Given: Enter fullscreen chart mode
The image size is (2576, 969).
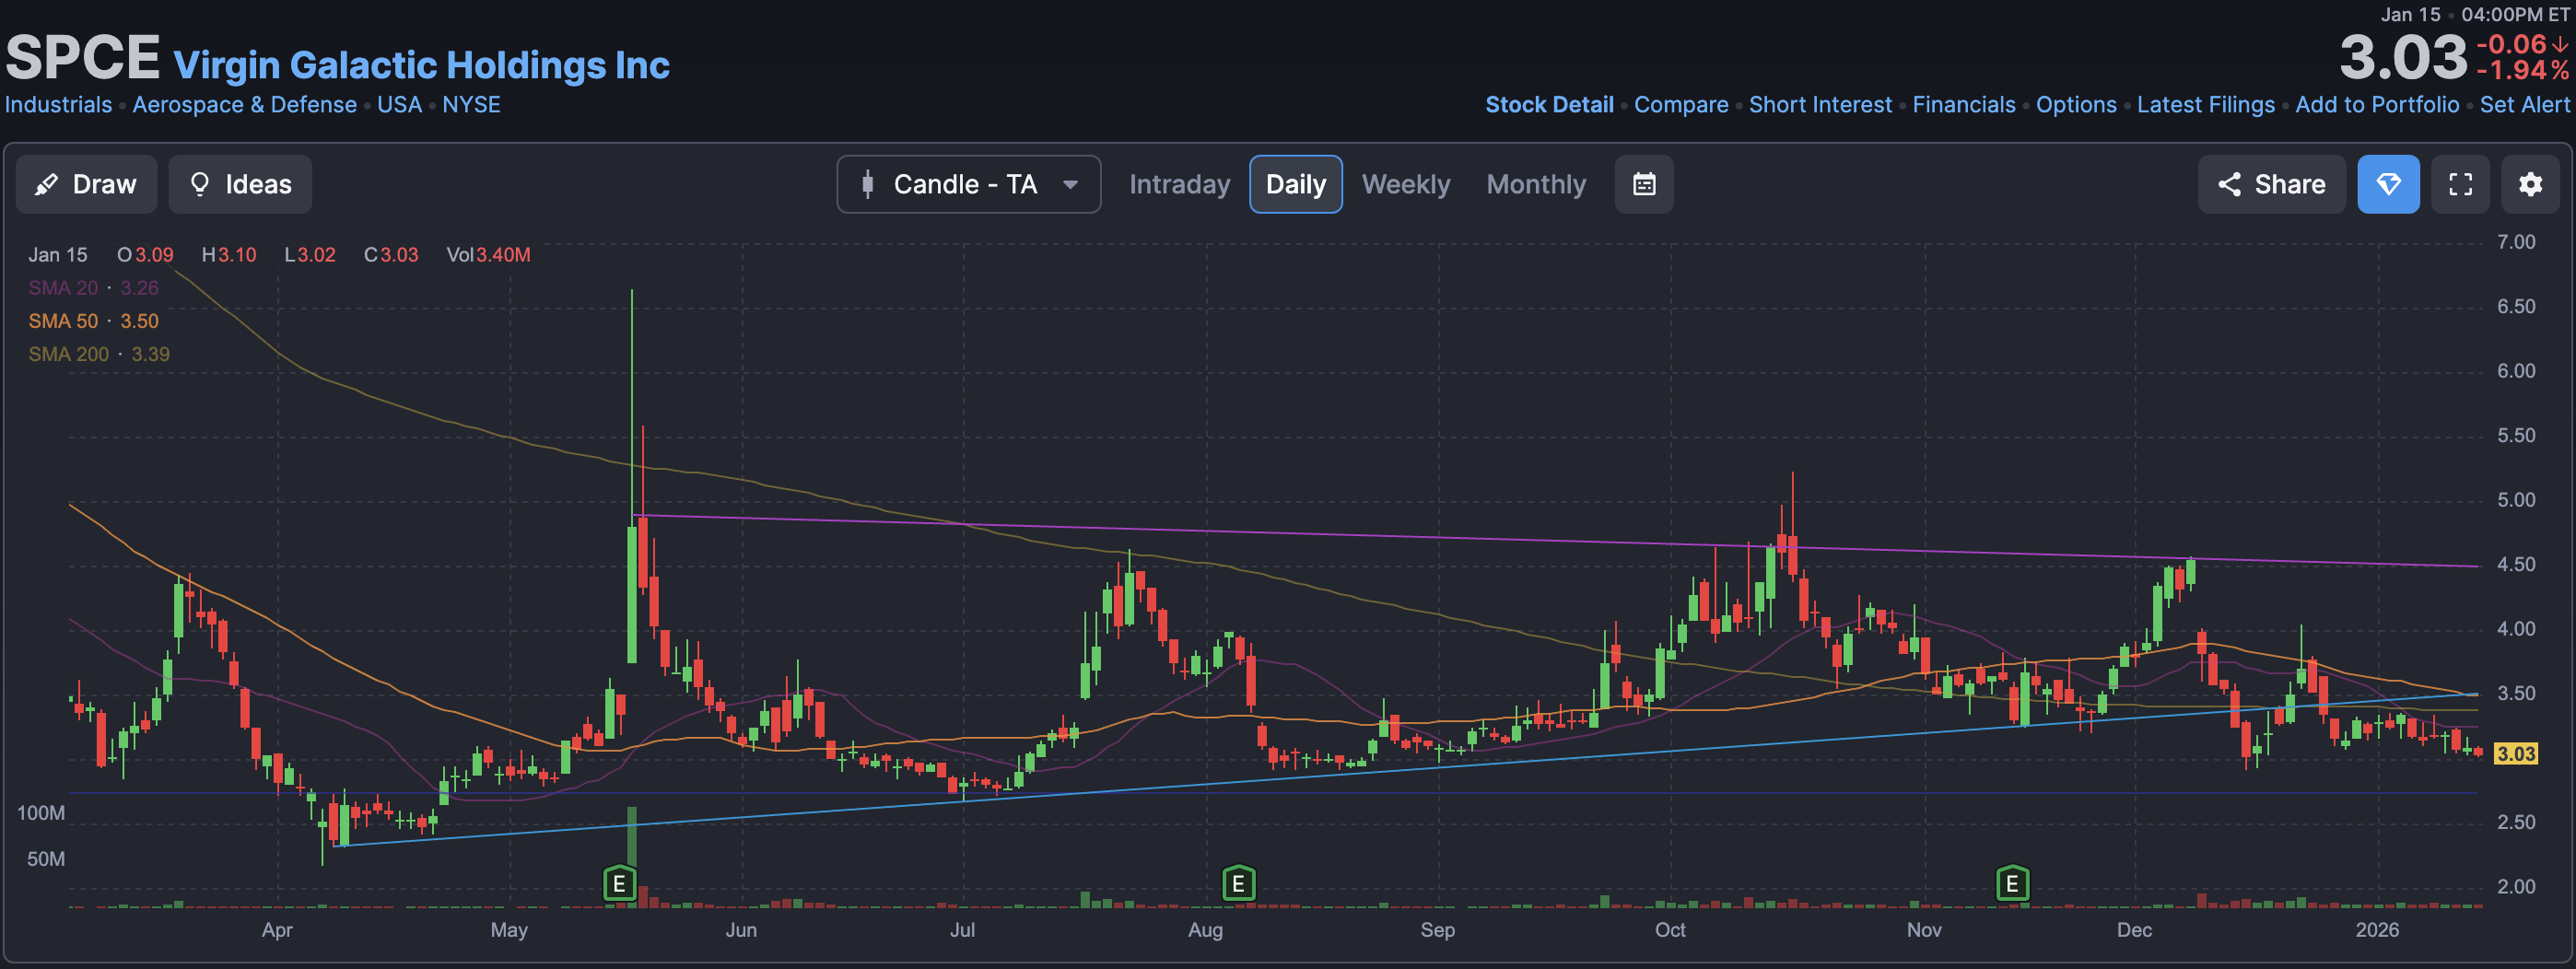Looking at the screenshot, I should point(2460,184).
